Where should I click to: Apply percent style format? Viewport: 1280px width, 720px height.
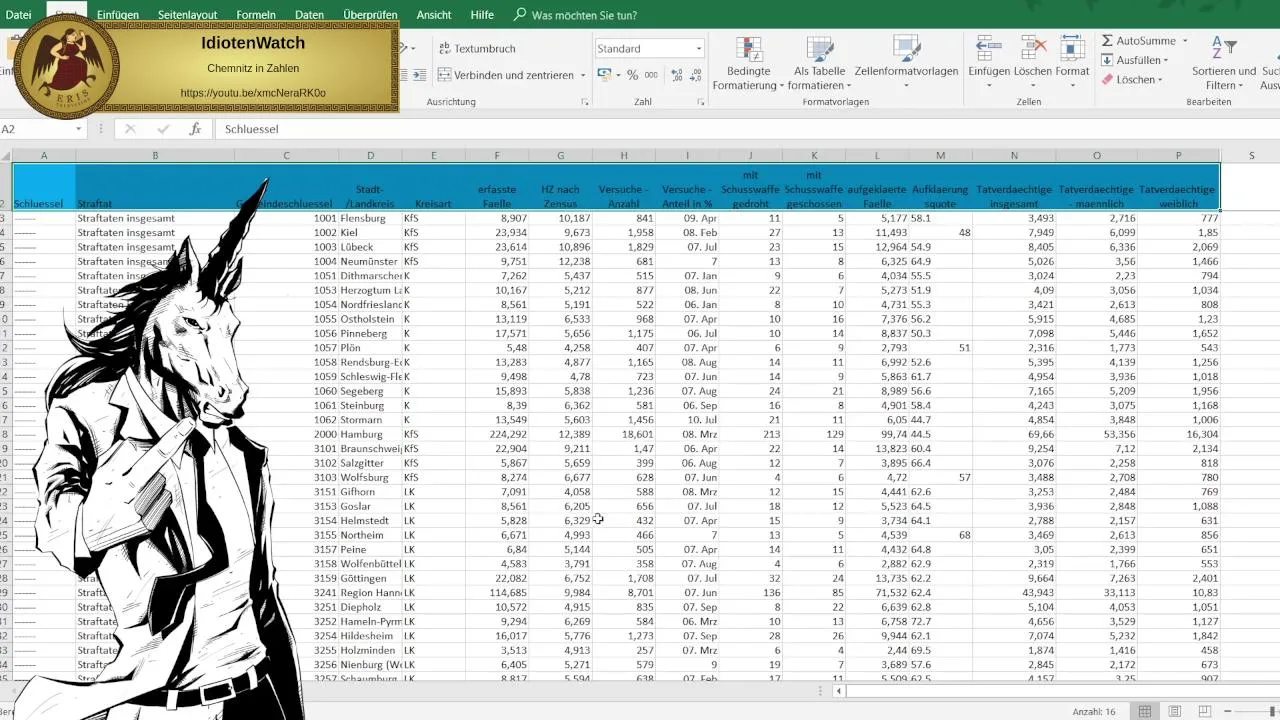[x=632, y=75]
